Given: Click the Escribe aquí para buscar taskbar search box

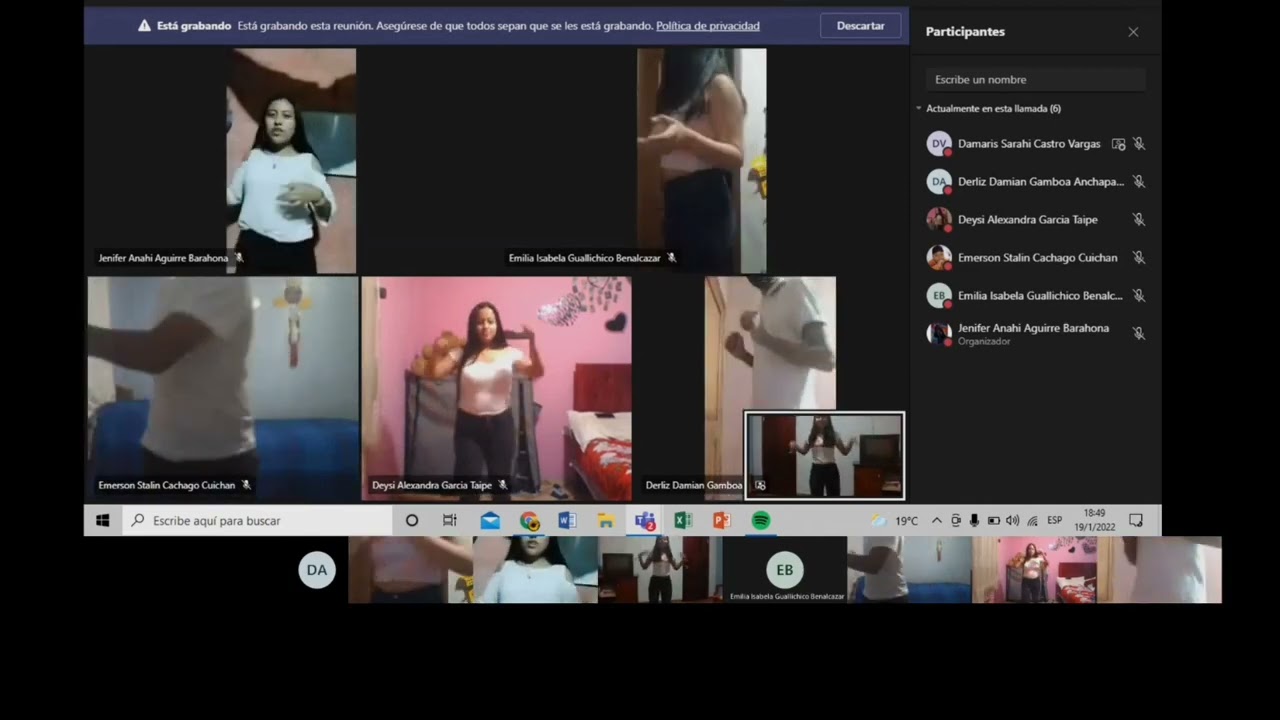Looking at the screenshot, I should click(257, 521).
